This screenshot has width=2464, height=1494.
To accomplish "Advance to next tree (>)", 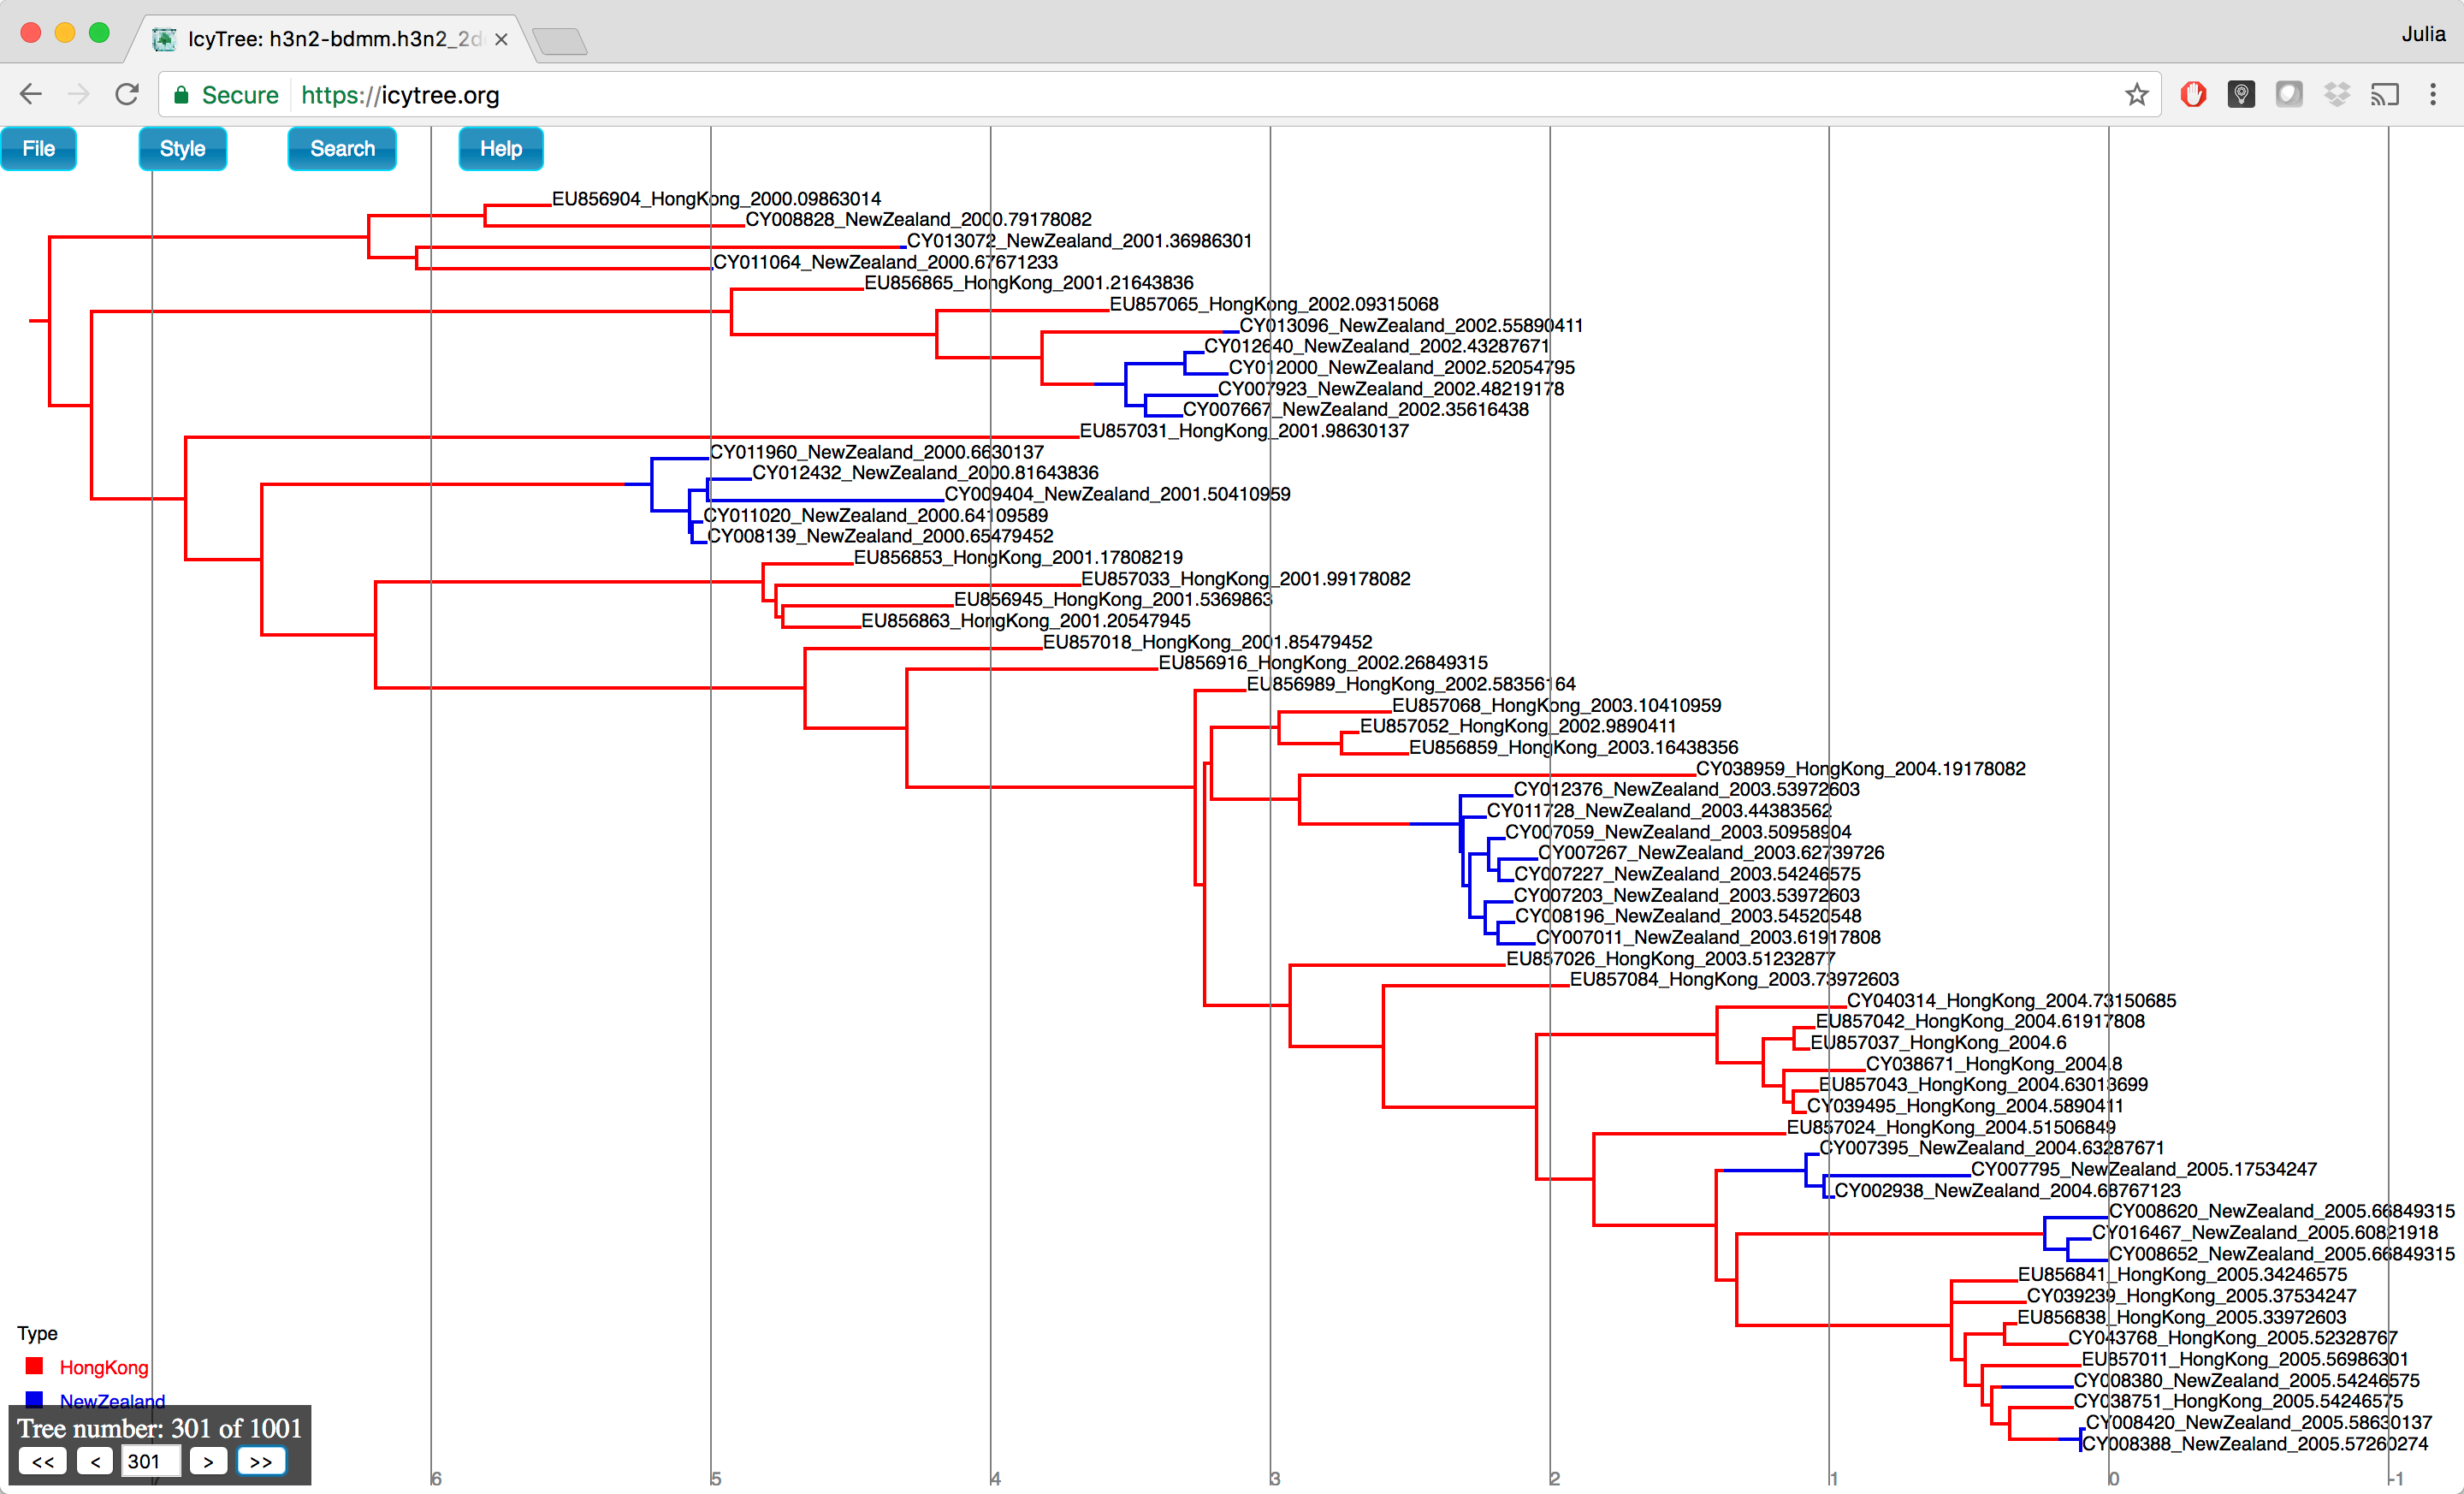I will tap(208, 1461).
